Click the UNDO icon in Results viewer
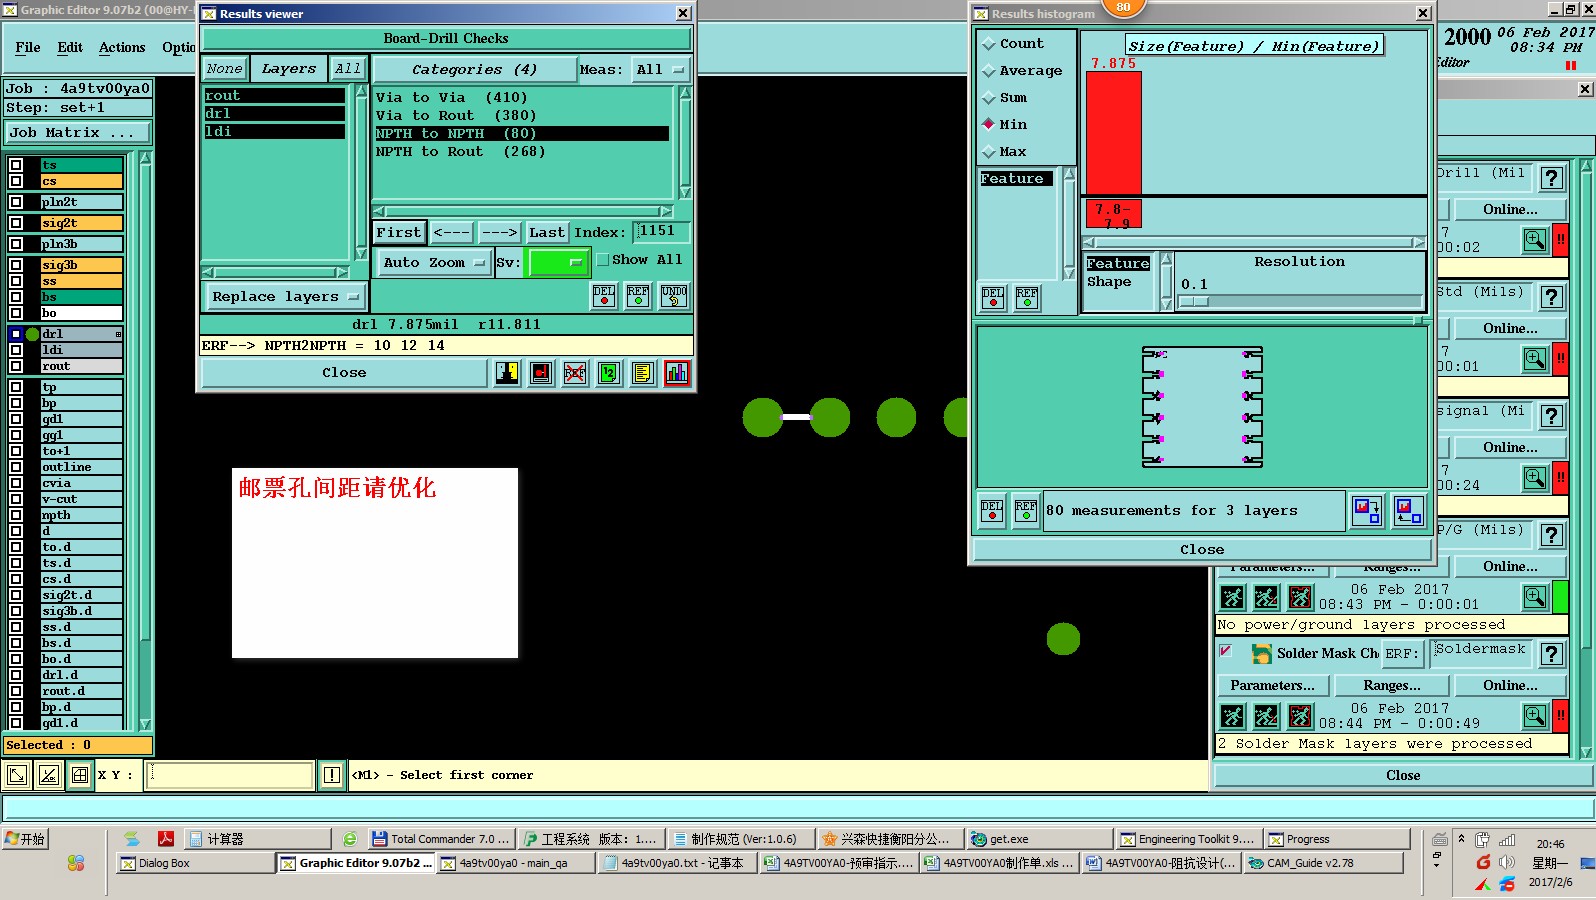 point(674,296)
